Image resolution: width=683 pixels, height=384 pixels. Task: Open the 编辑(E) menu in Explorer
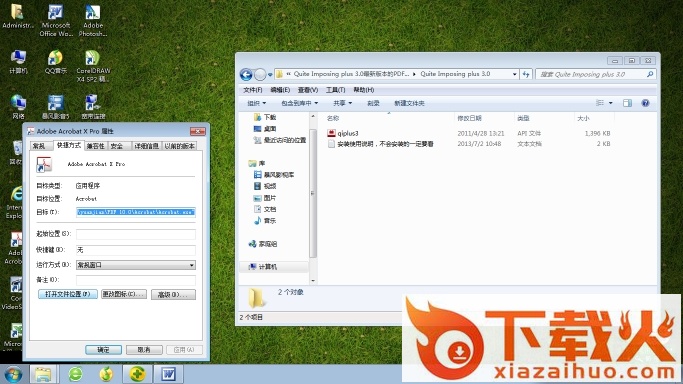[280, 90]
